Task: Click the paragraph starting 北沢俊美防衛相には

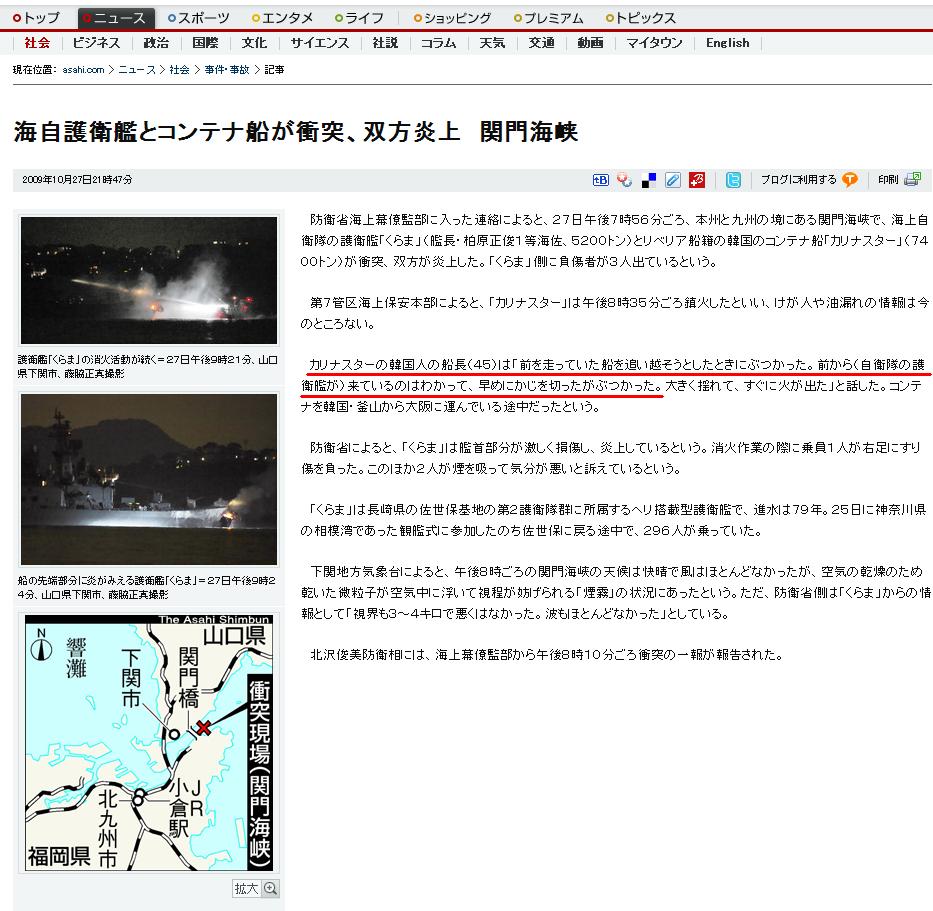Action: coord(546,655)
